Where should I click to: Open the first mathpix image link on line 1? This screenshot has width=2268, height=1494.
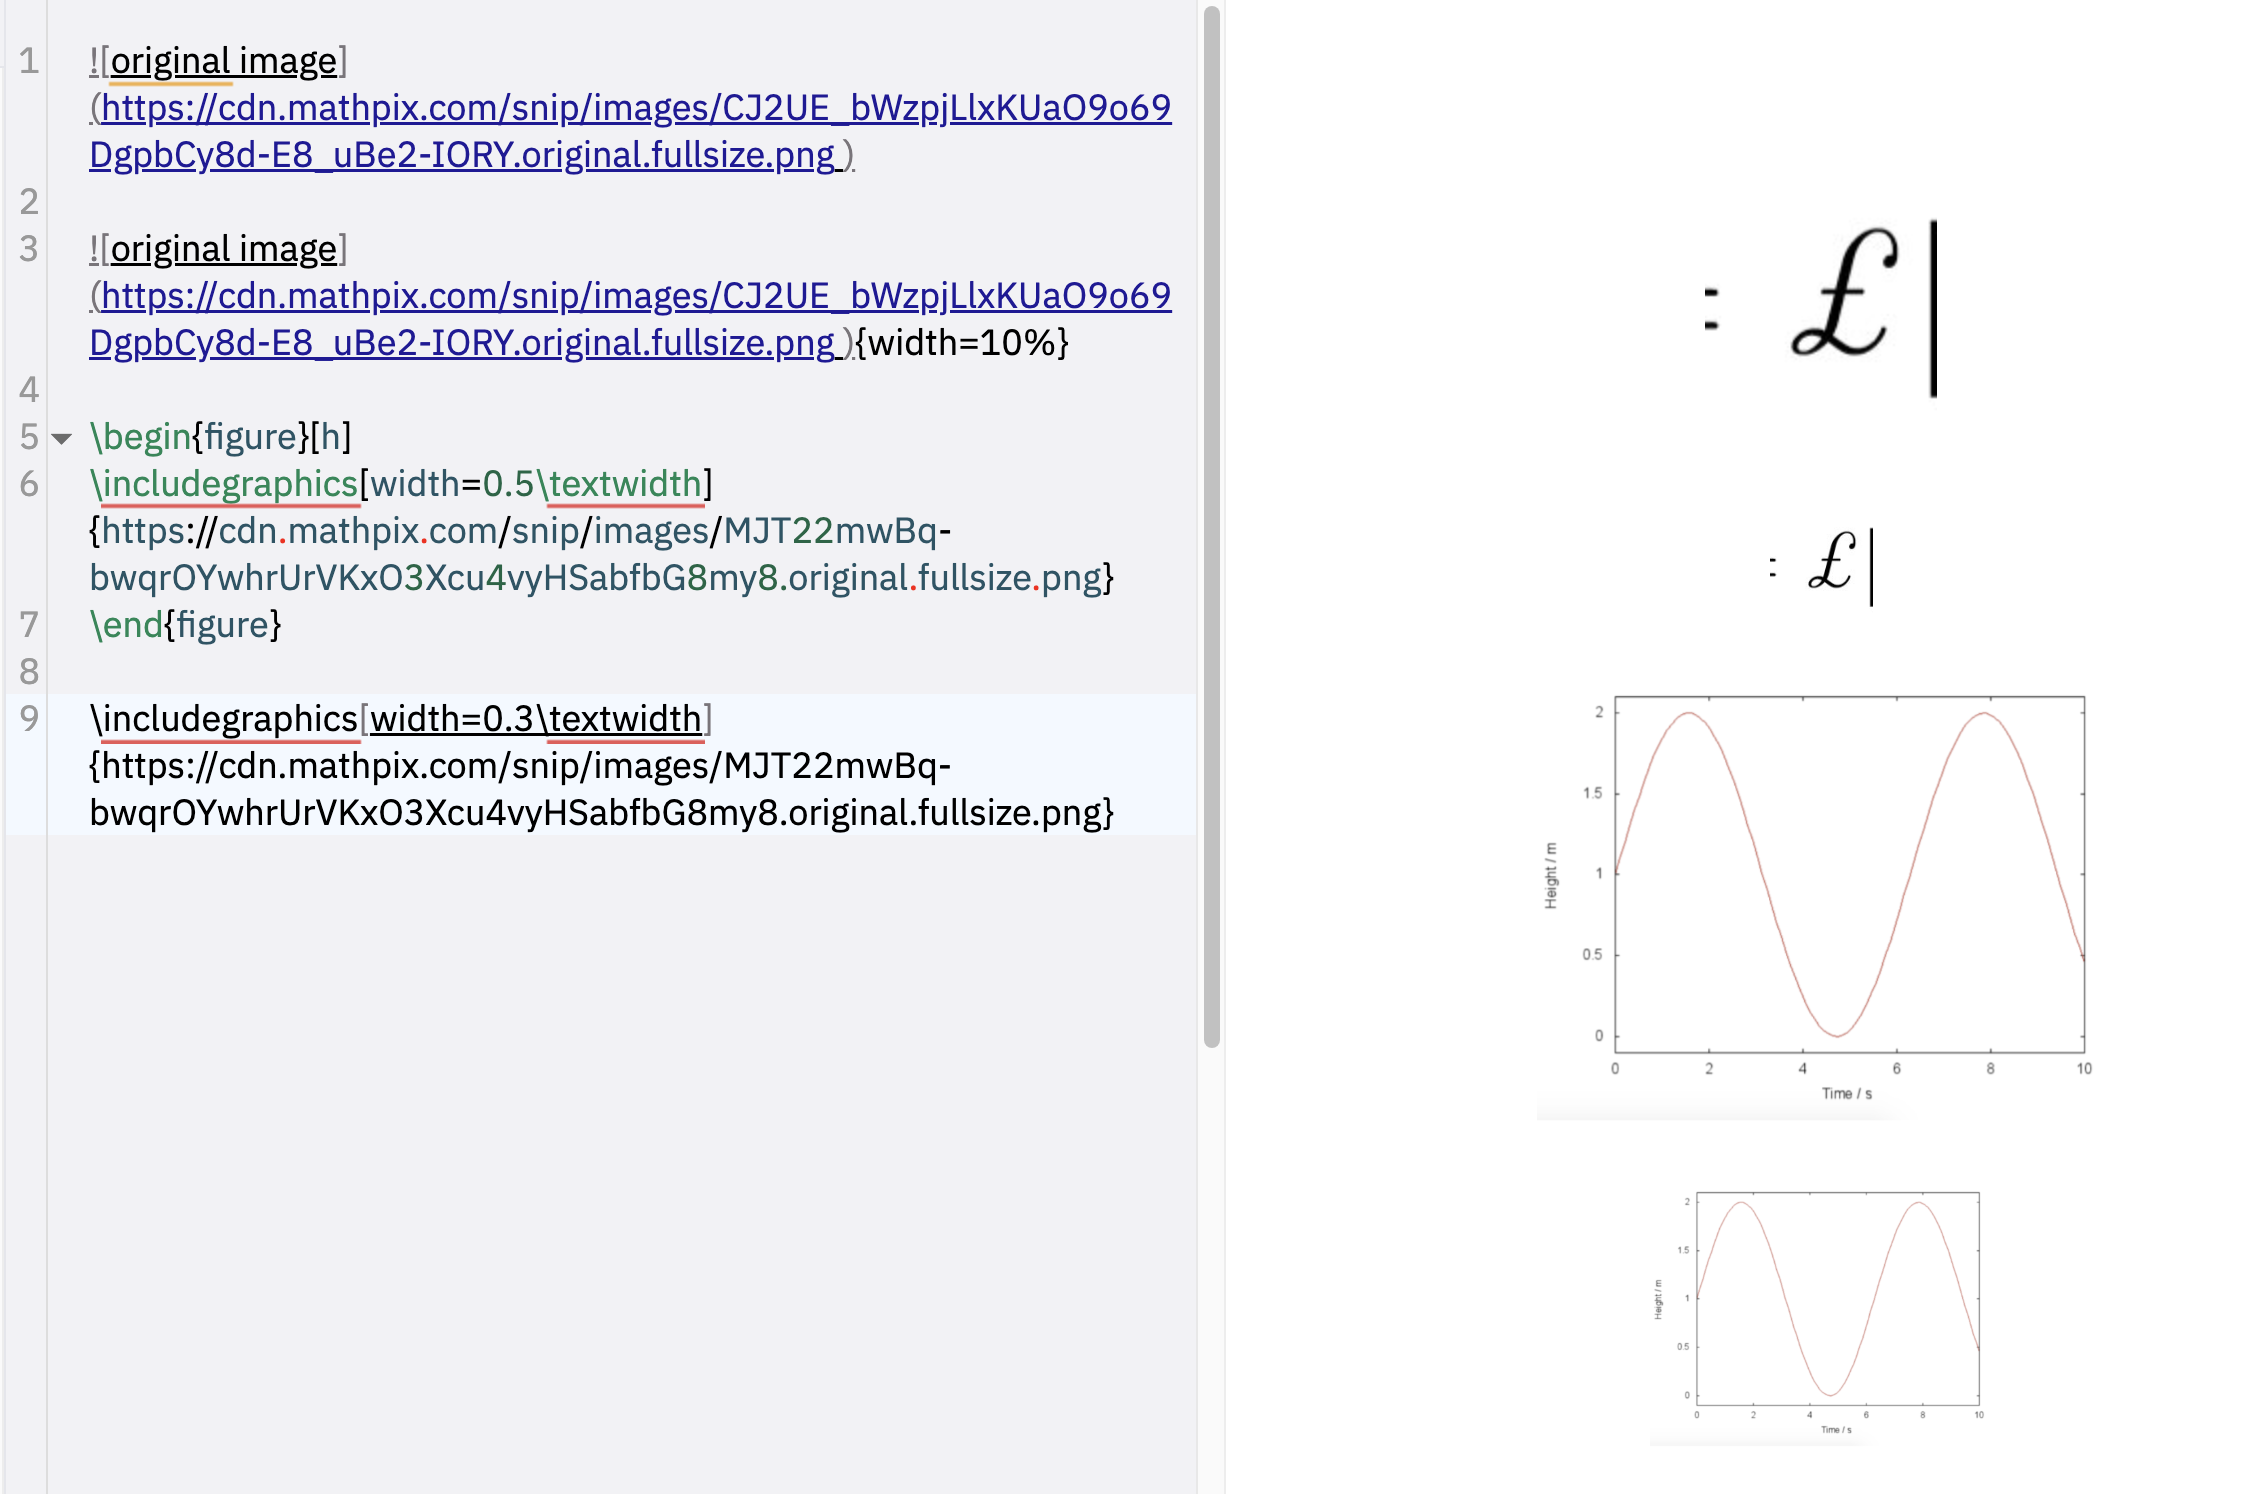pos(630,131)
